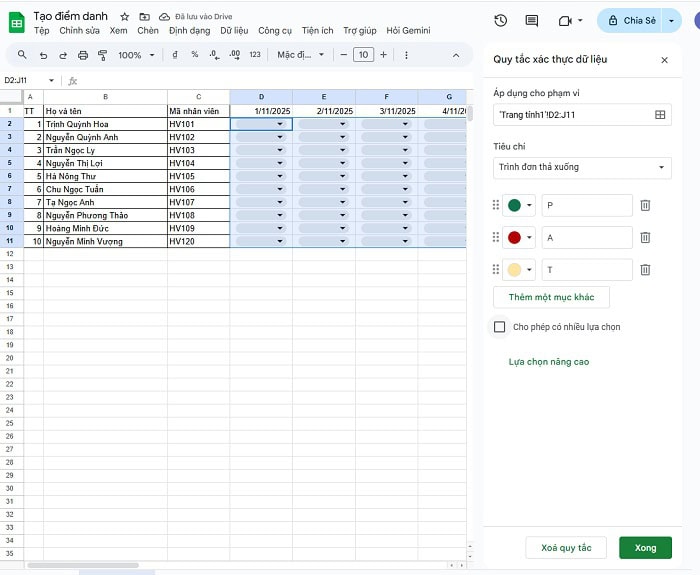Grab drag handle of item A

(x=496, y=237)
